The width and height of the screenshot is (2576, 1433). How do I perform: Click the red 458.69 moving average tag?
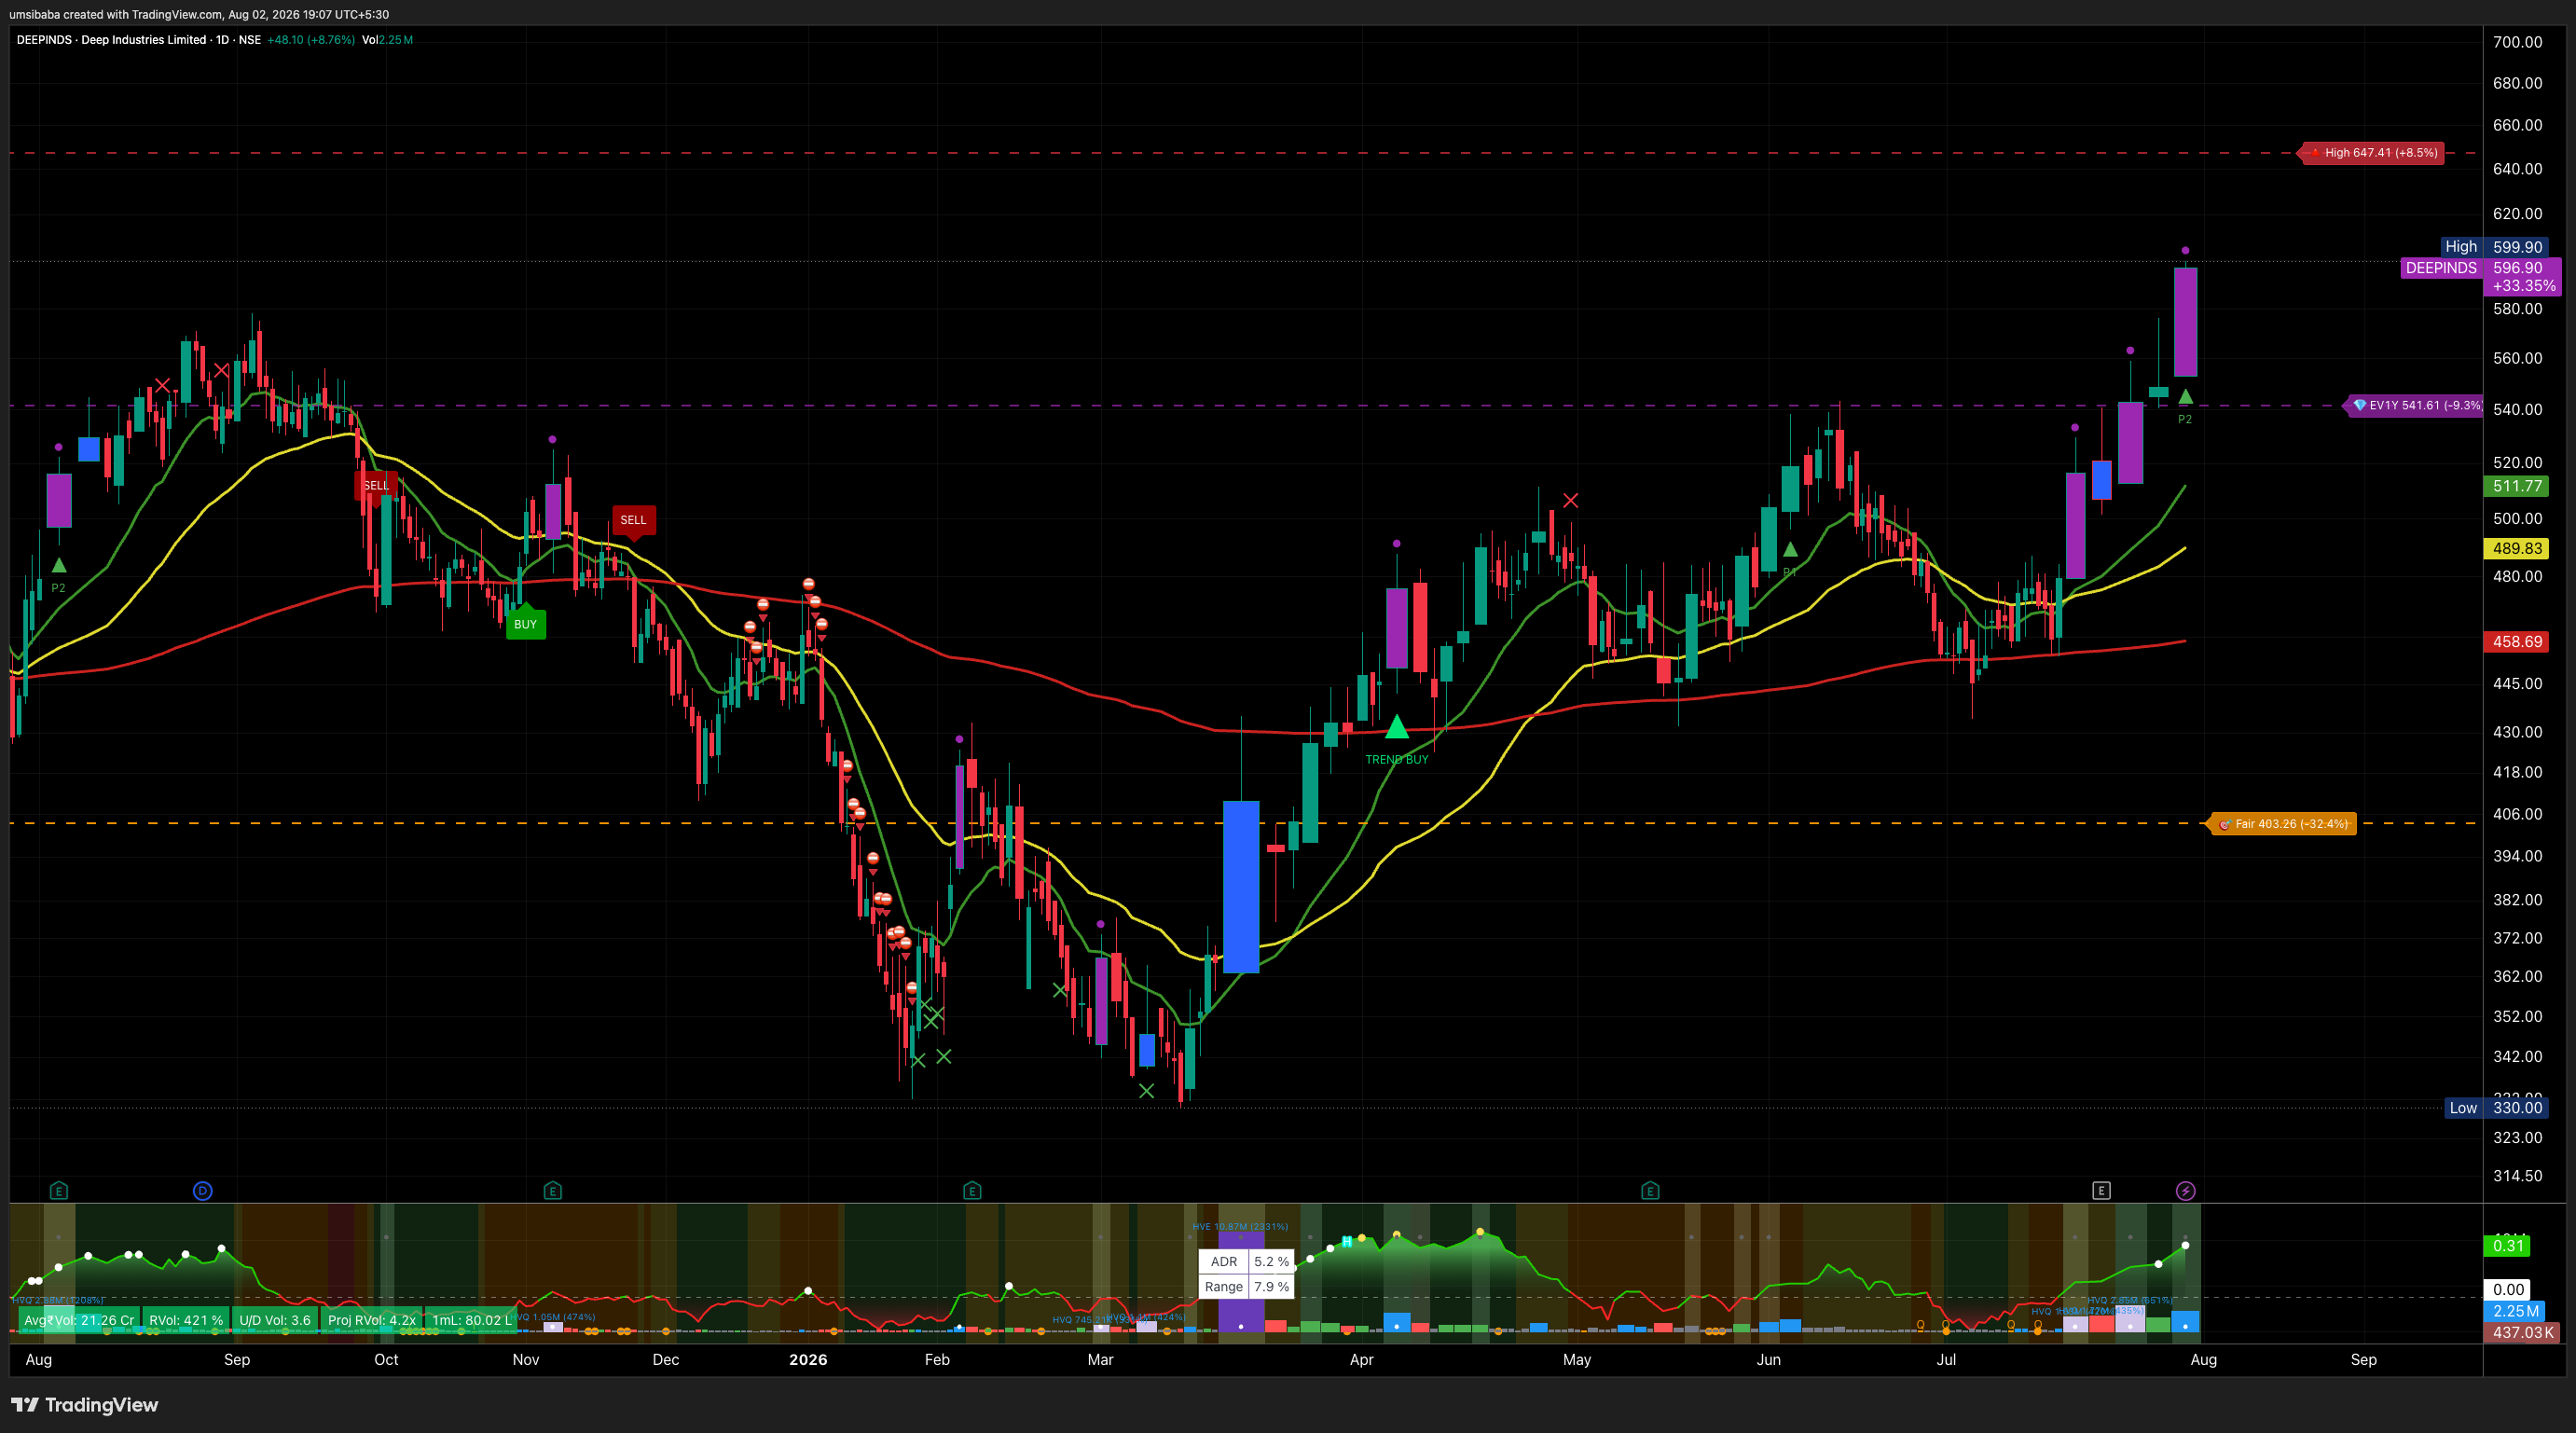click(x=2517, y=642)
